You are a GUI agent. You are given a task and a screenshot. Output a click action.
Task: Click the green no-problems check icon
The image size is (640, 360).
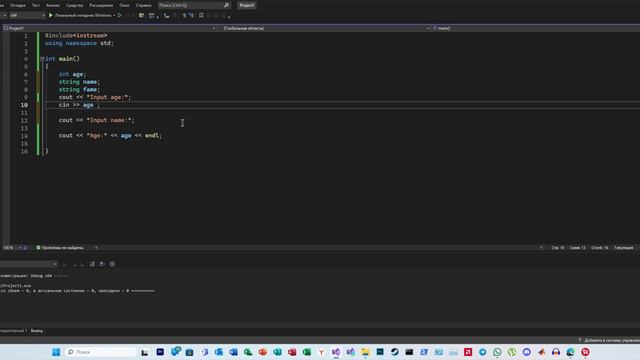(38, 247)
